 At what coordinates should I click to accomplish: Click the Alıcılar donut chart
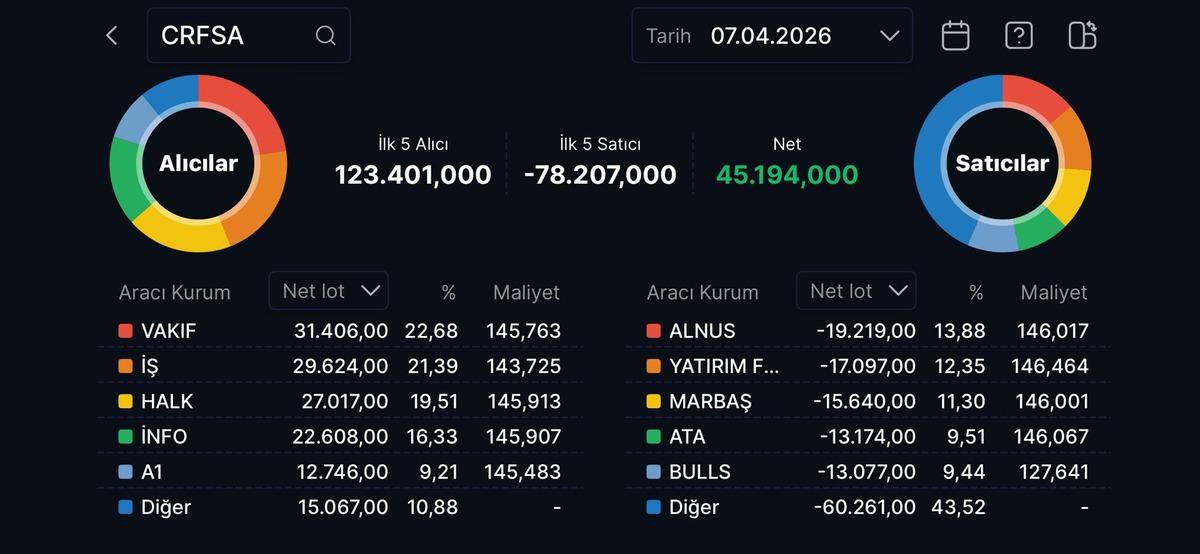point(198,163)
